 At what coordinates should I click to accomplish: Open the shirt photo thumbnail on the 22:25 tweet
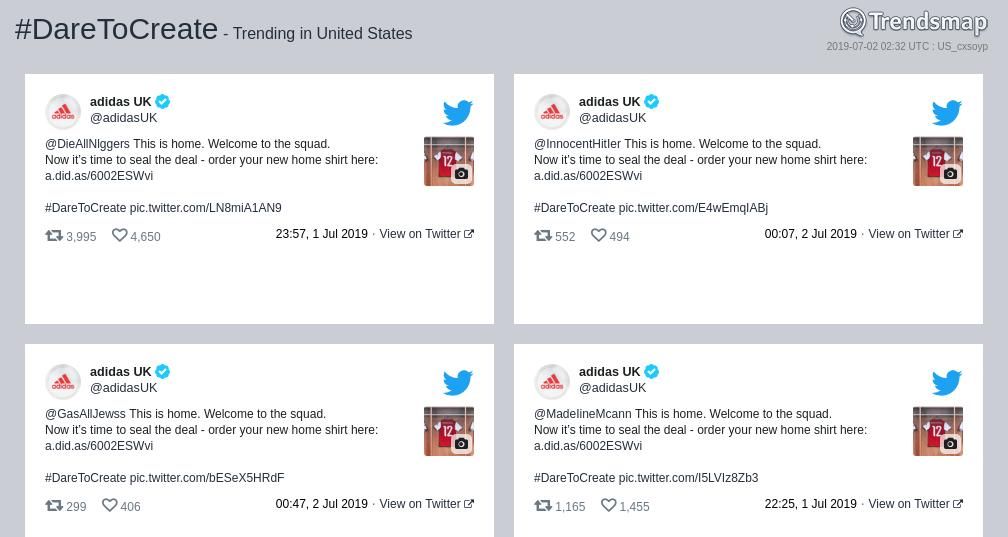coord(938,432)
